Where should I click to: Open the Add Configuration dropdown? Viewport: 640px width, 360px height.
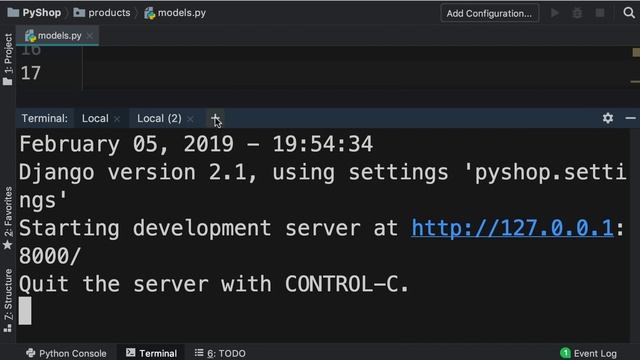pos(489,13)
